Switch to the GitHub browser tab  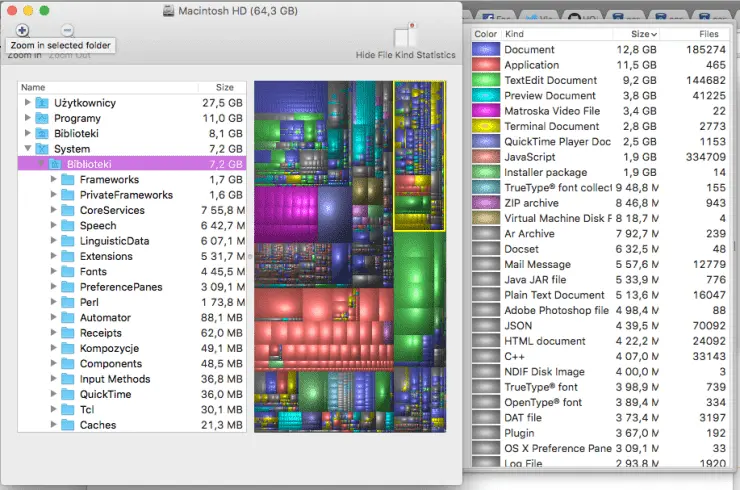[577, 17]
